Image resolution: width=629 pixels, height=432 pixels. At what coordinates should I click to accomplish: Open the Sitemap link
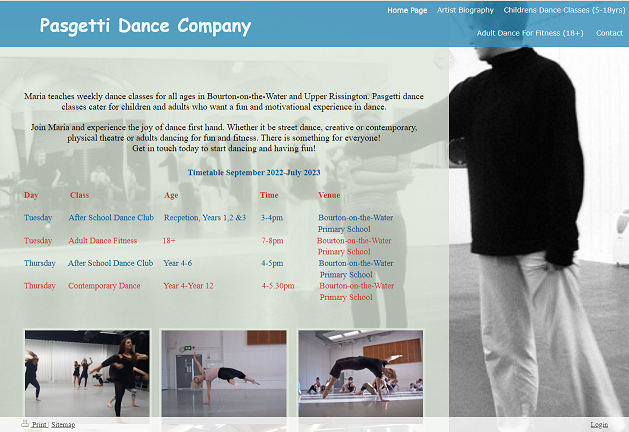click(63, 424)
